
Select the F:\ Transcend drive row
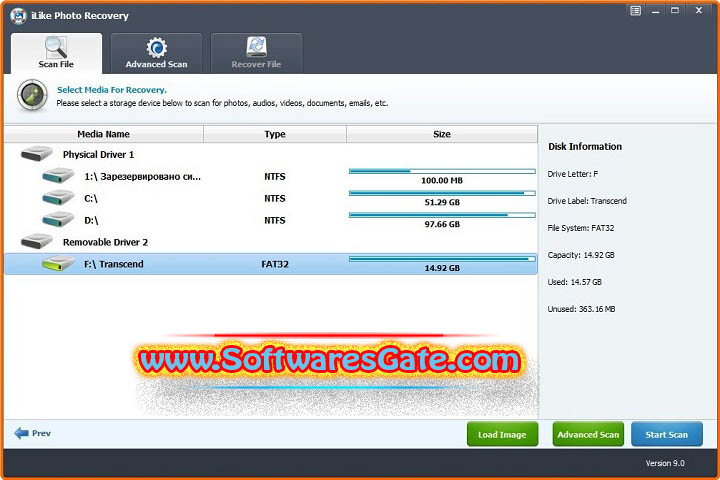point(271,264)
